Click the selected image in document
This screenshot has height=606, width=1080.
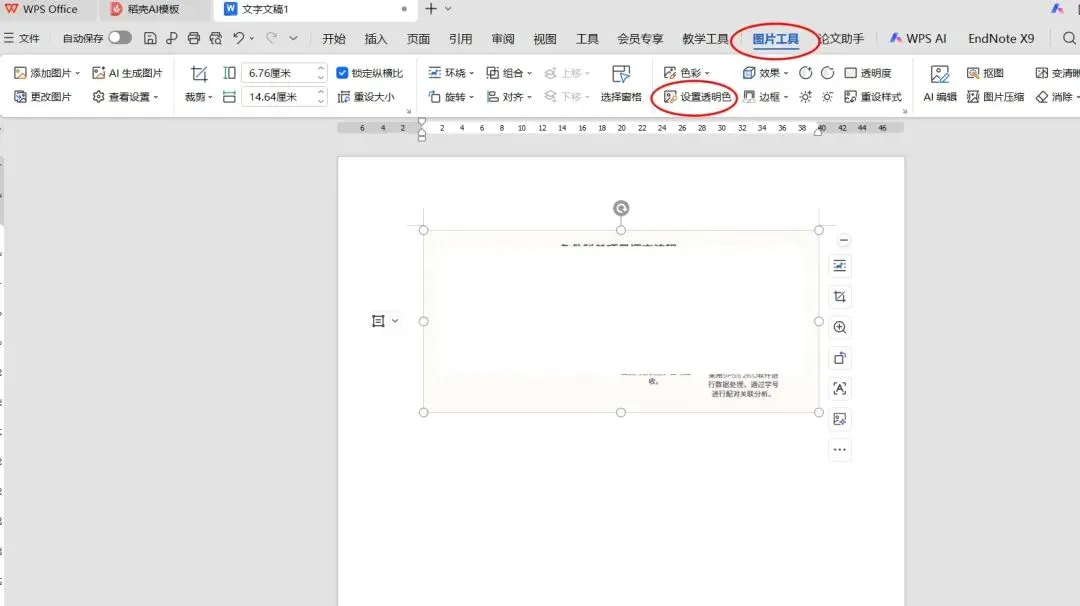[621, 321]
